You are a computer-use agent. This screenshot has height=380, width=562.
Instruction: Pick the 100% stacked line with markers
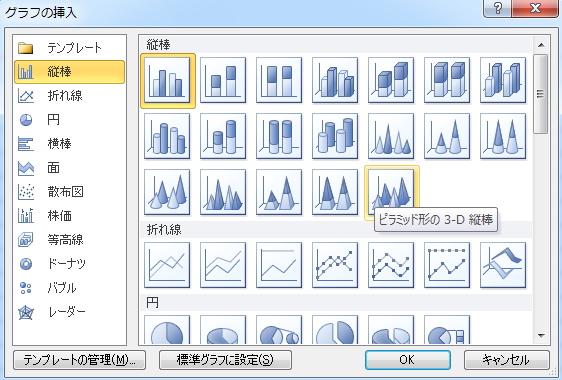tap(447, 265)
